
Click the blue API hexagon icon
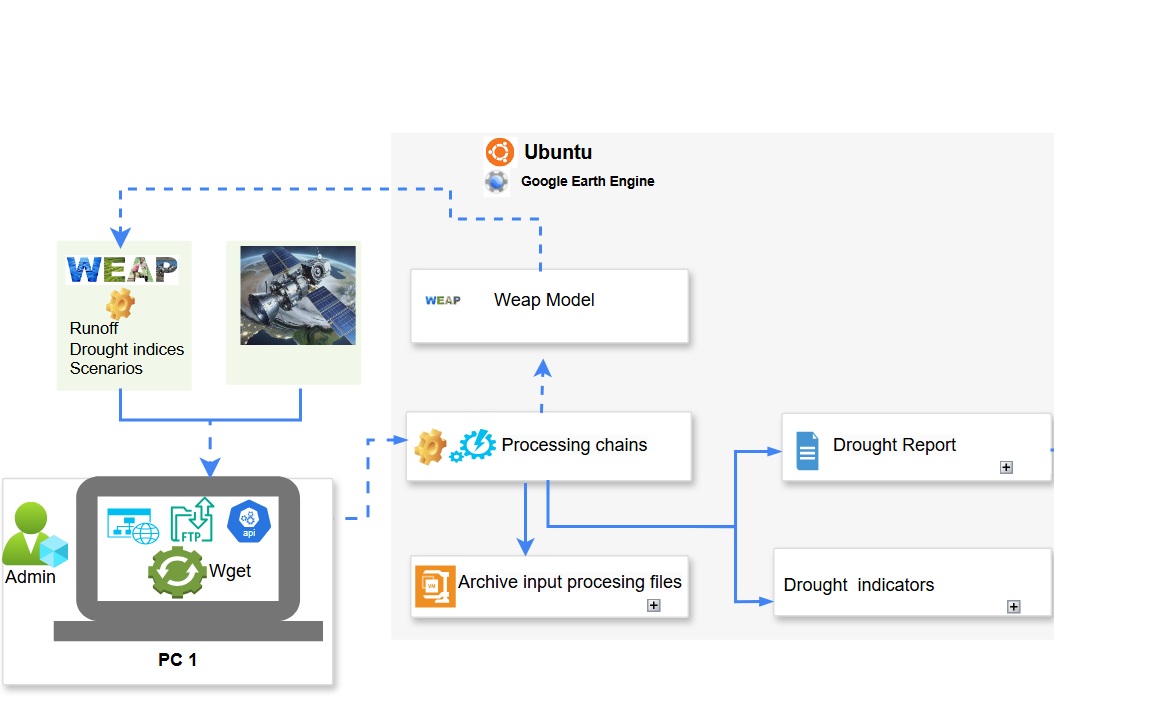coord(250,520)
